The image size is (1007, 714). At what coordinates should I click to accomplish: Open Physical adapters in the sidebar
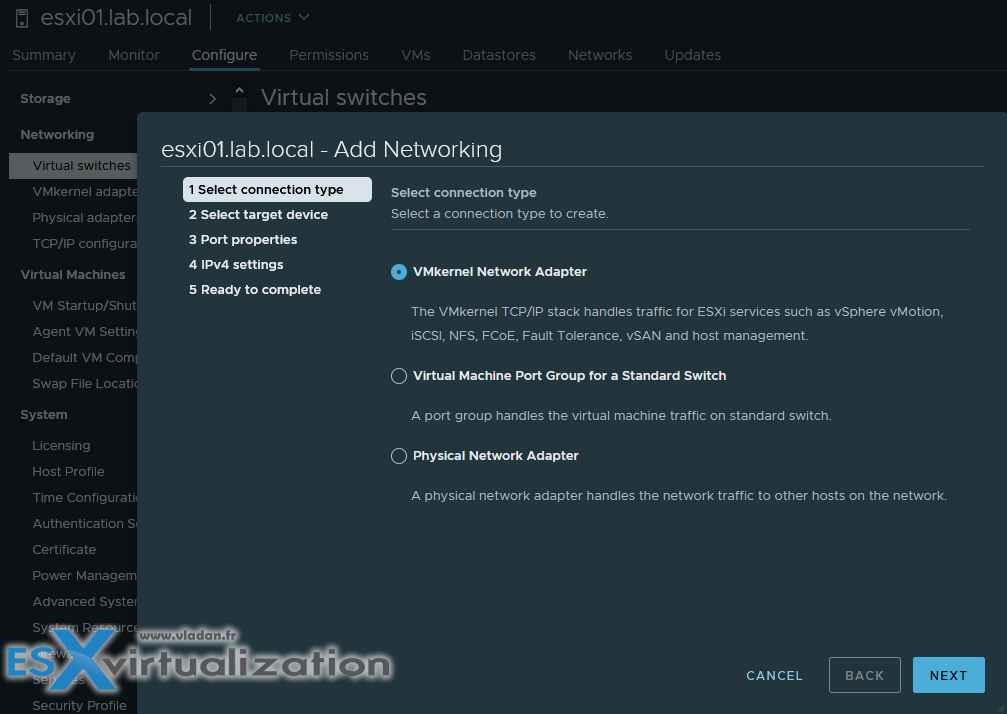coord(85,218)
